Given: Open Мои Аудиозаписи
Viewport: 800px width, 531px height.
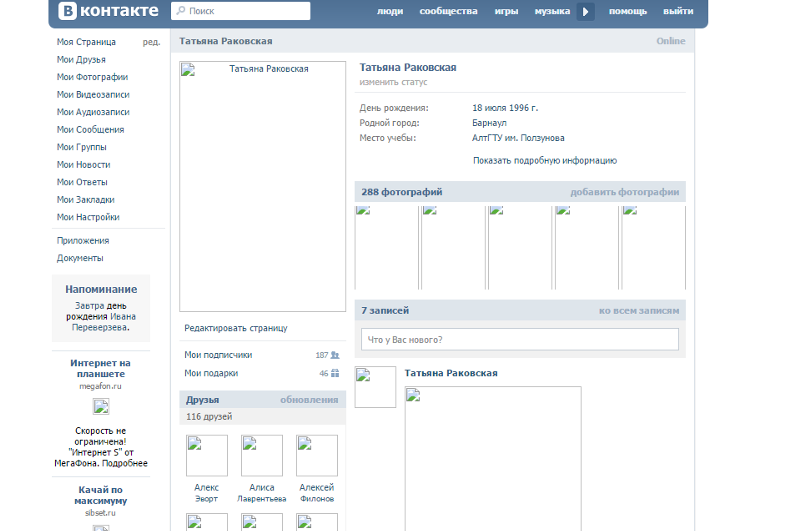Looking at the screenshot, I should click(93, 112).
